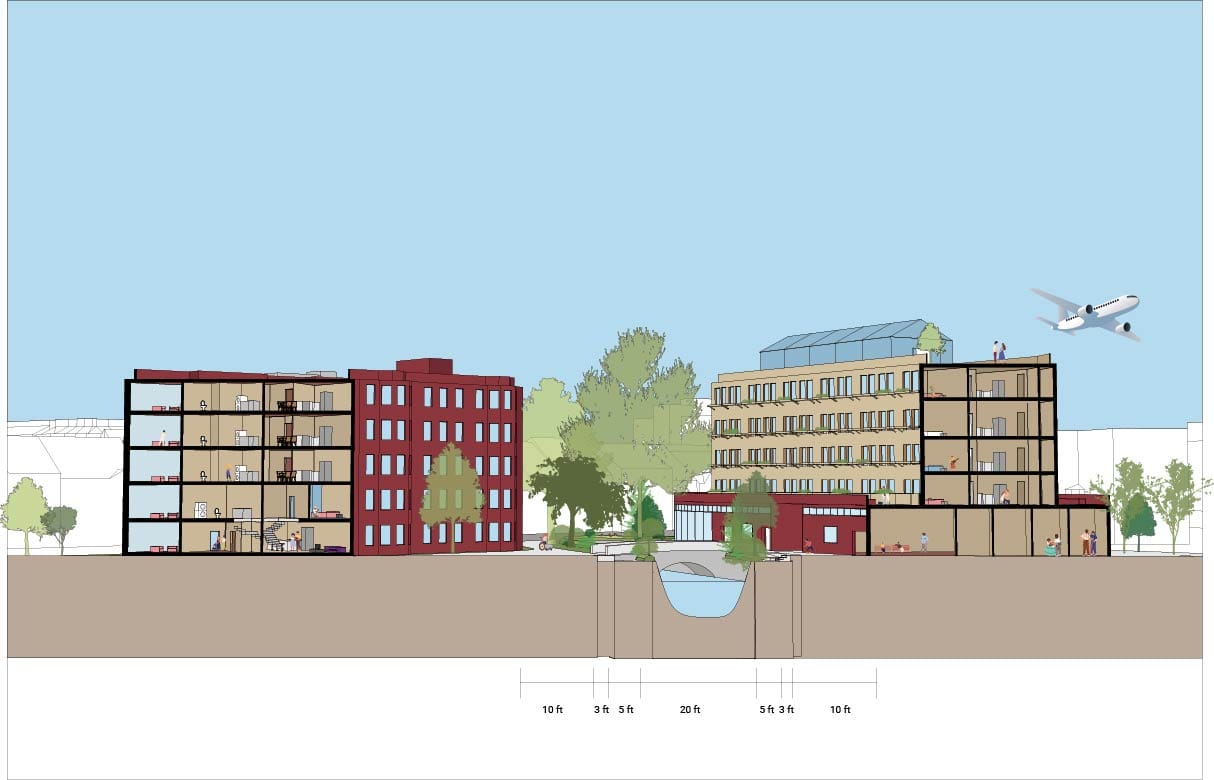Select the left "3 ft" dimension label

601,710
